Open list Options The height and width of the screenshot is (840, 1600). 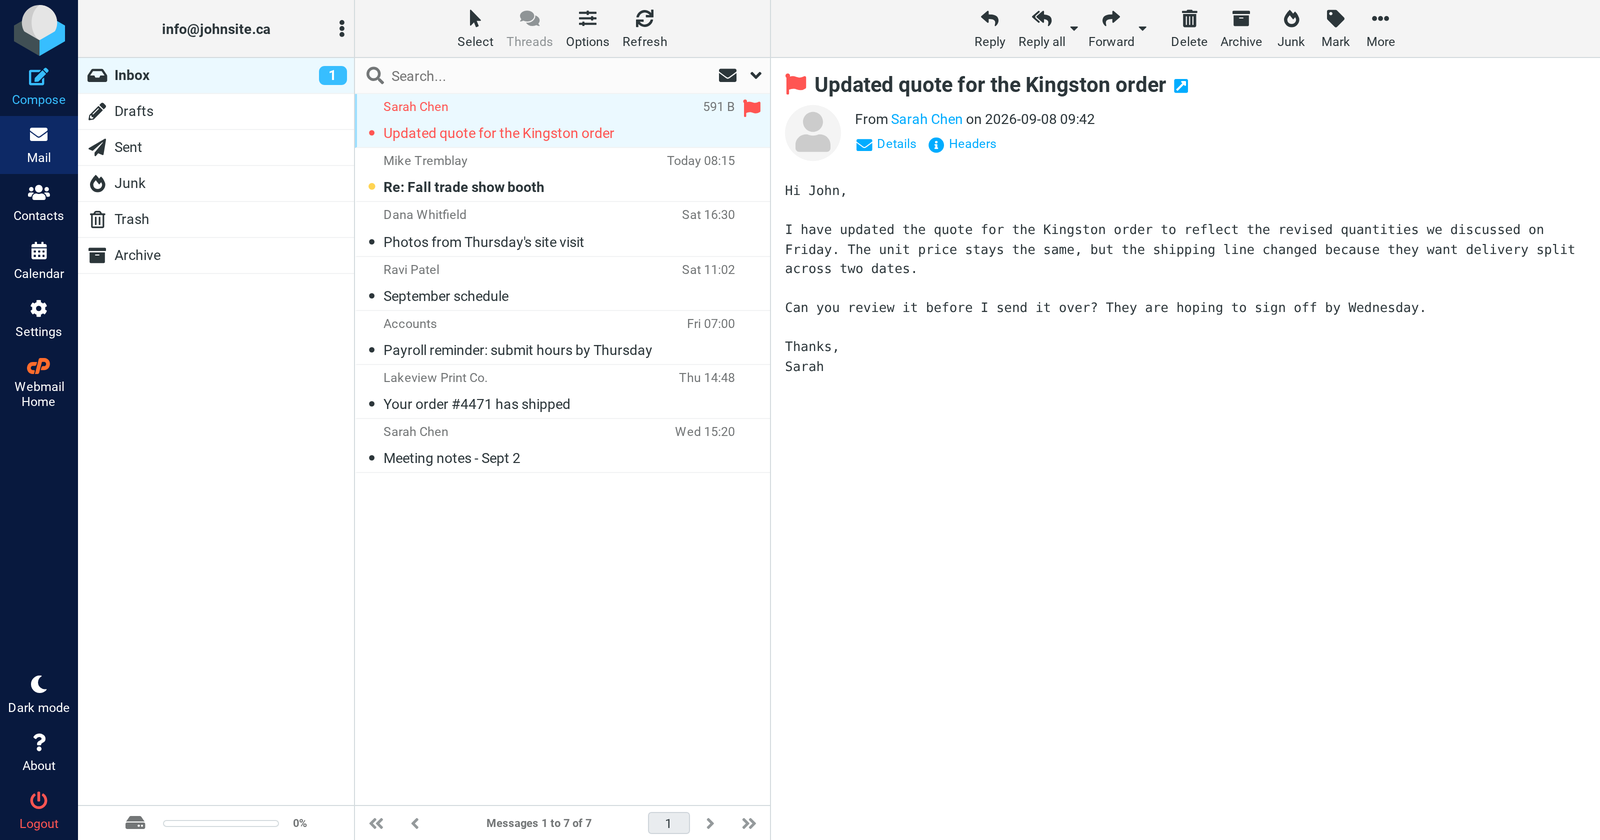click(x=588, y=29)
